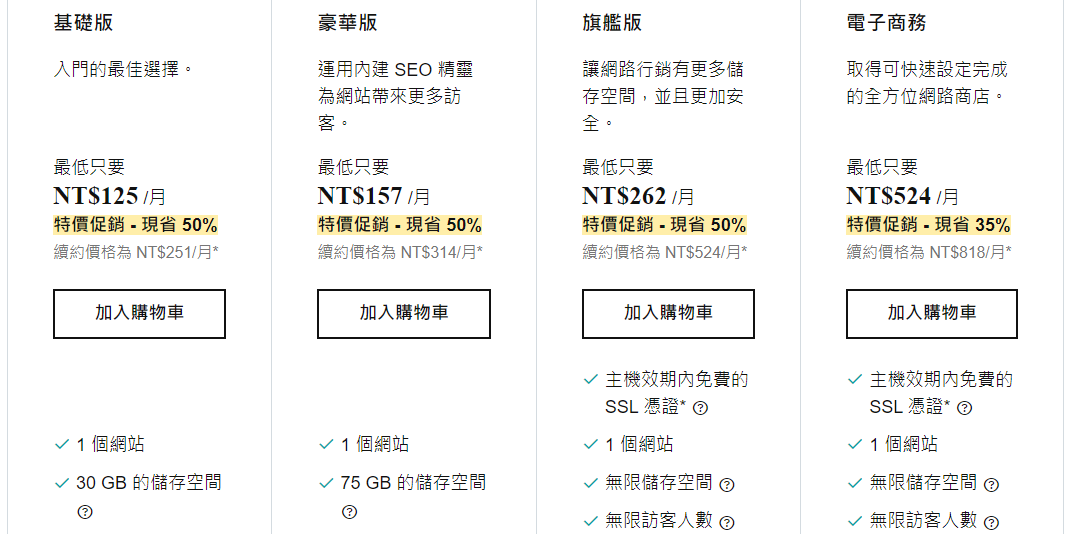Open help icon for 30 GB 的儲存空間

[85, 512]
